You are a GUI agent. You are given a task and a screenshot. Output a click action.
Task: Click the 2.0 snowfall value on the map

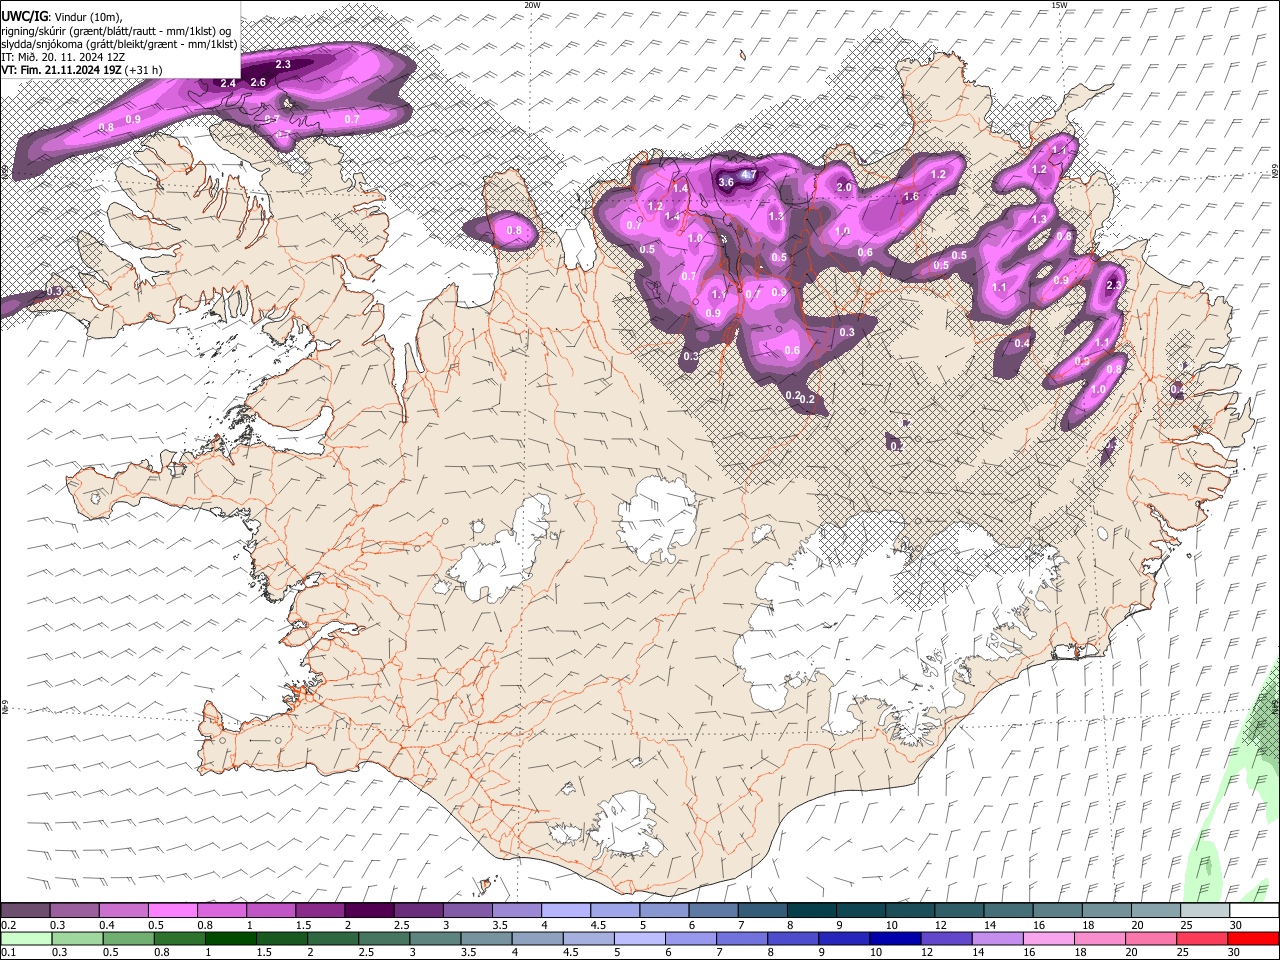[x=844, y=187]
